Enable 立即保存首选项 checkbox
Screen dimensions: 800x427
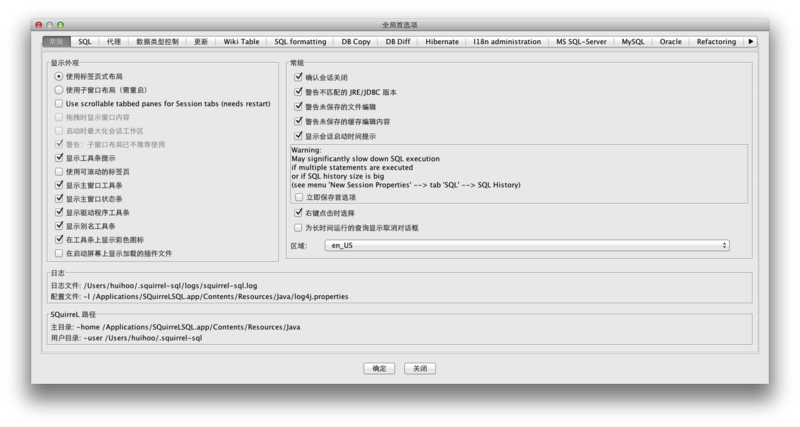pyautogui.click(x=298, y=197)
